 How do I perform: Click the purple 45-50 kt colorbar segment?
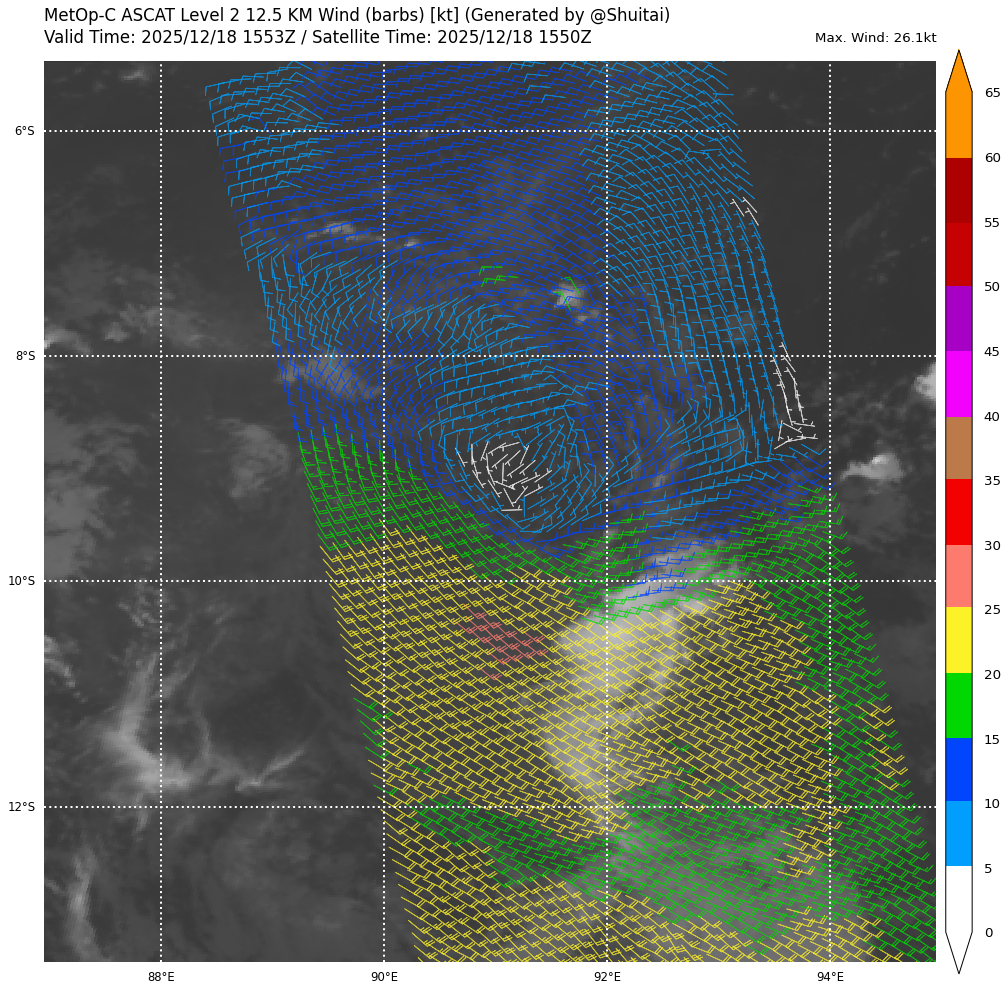(958, 318)
